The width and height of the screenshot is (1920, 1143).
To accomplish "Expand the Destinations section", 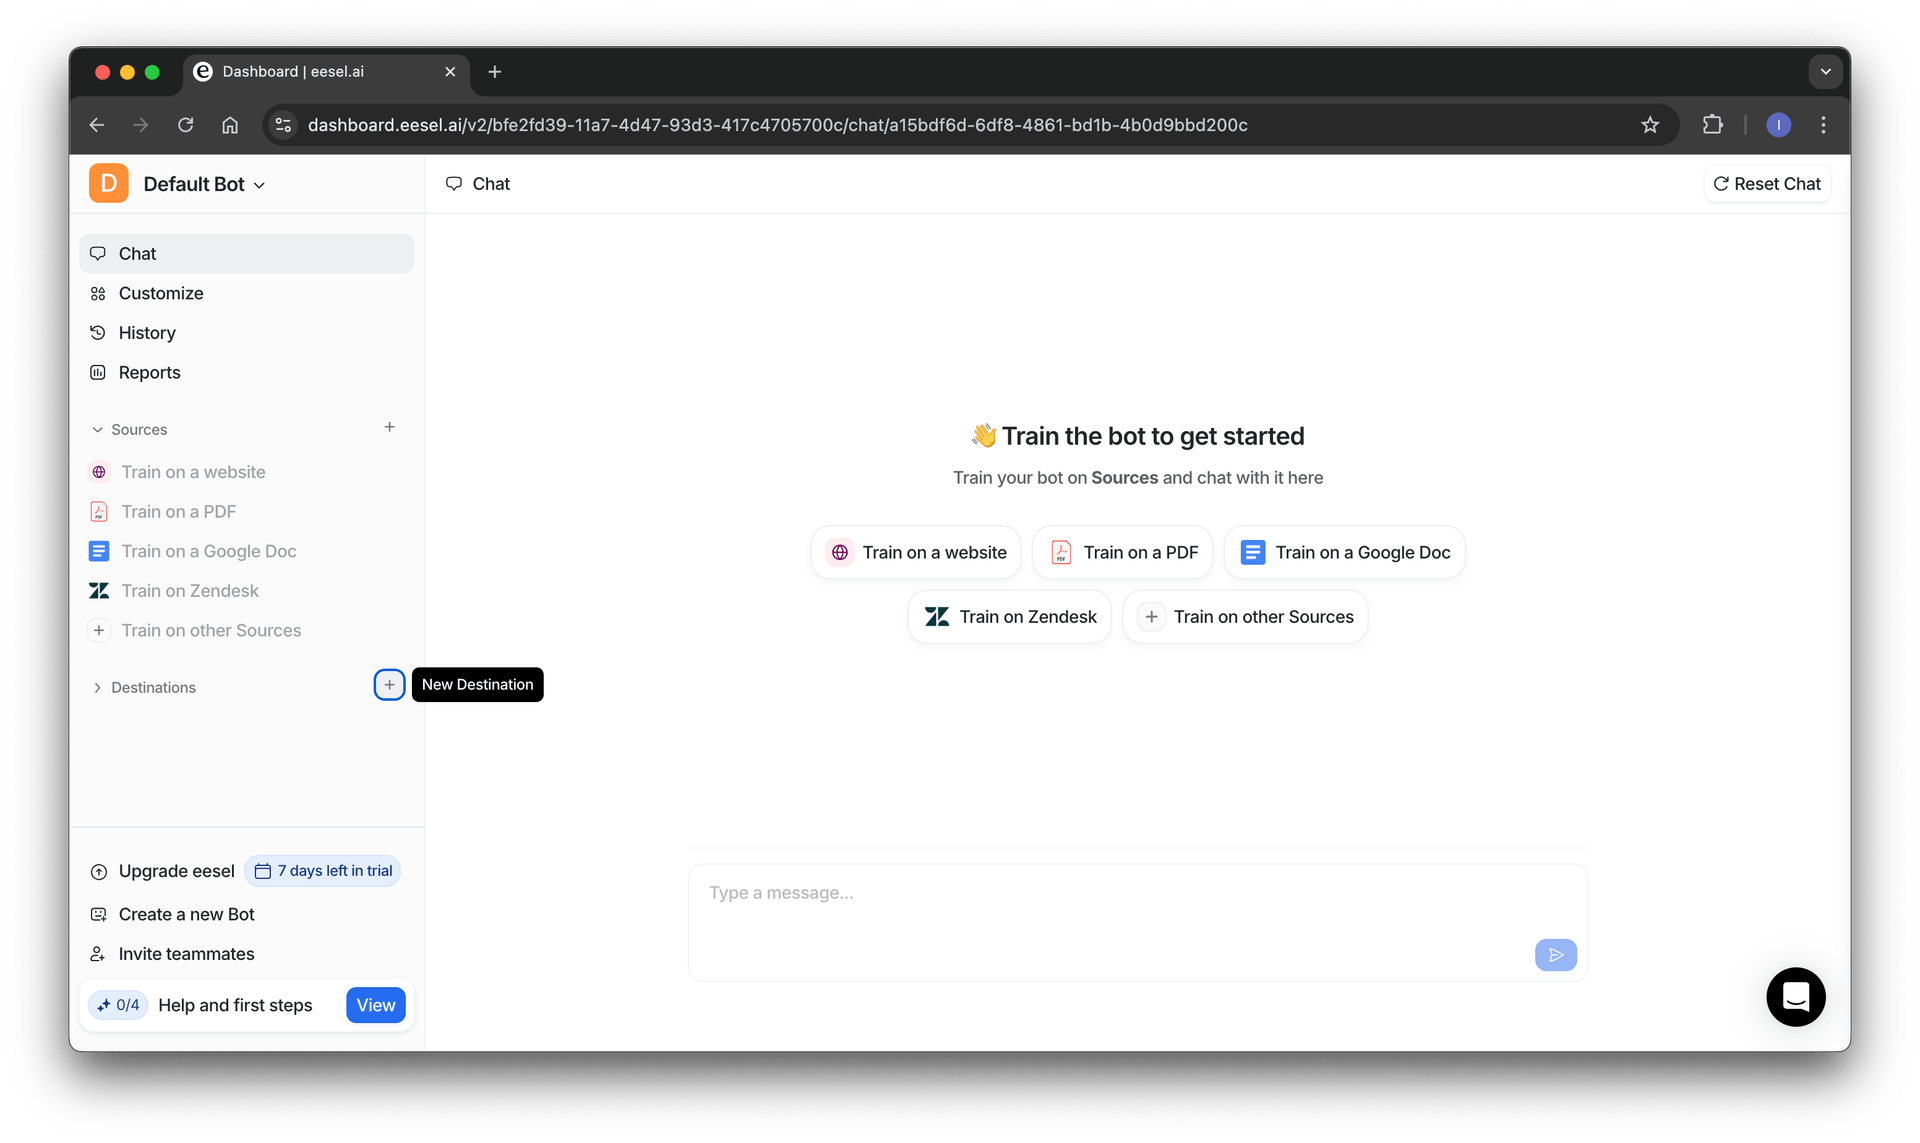I will tap(97, 688).
